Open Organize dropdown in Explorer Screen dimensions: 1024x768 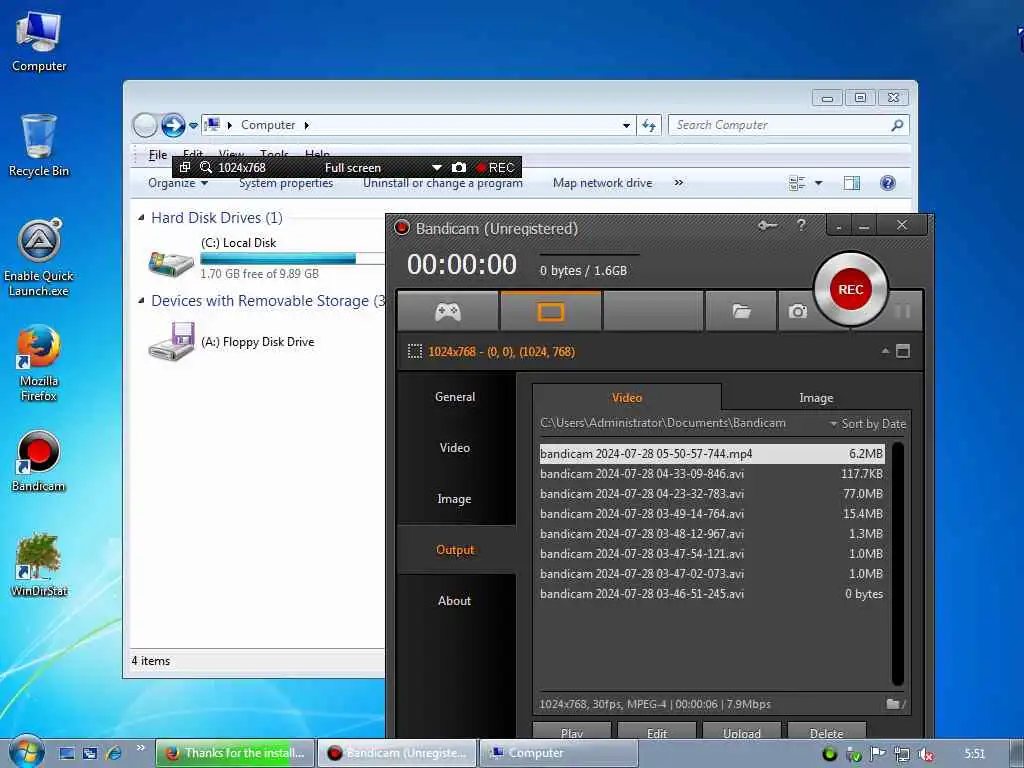(x=178, y=183)
